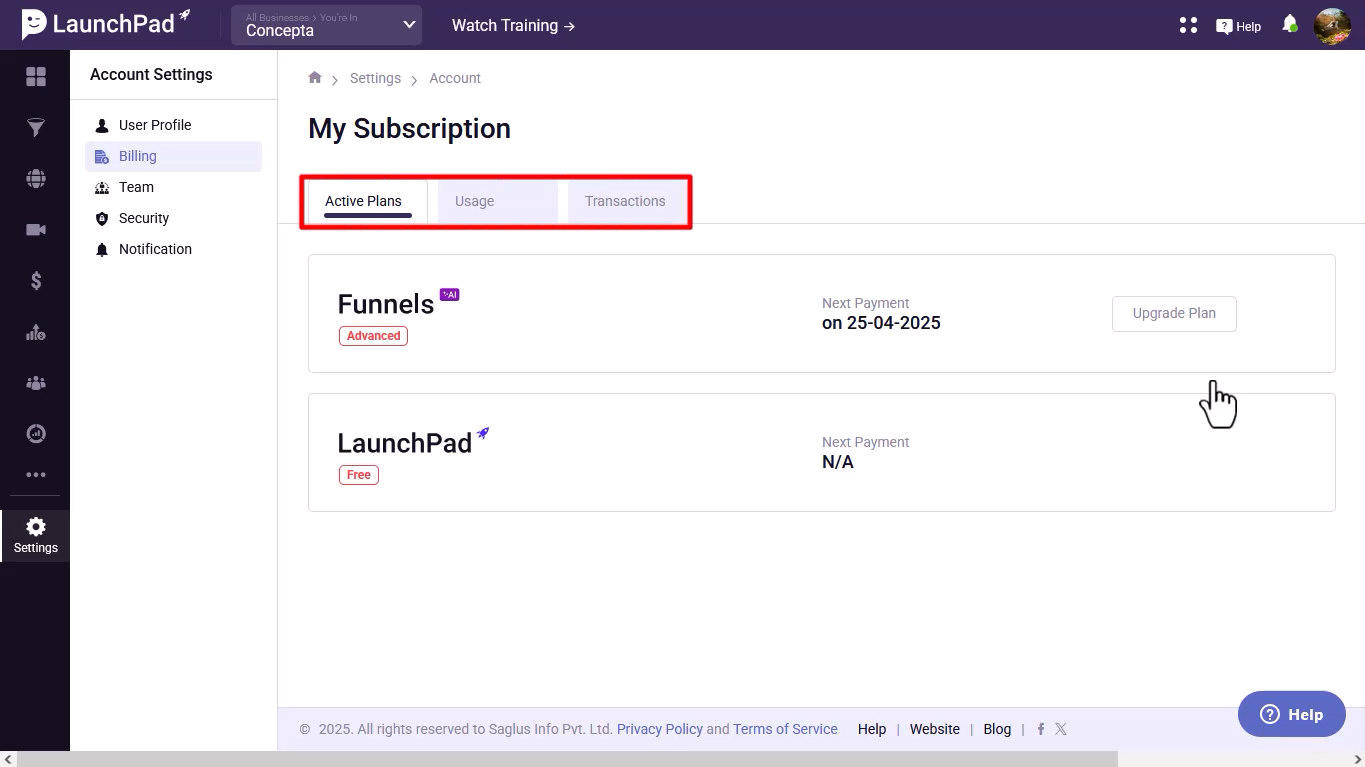1365x767 pixels.
Task: Open the globe icon in left sidebar
Action: click(36, 179)
